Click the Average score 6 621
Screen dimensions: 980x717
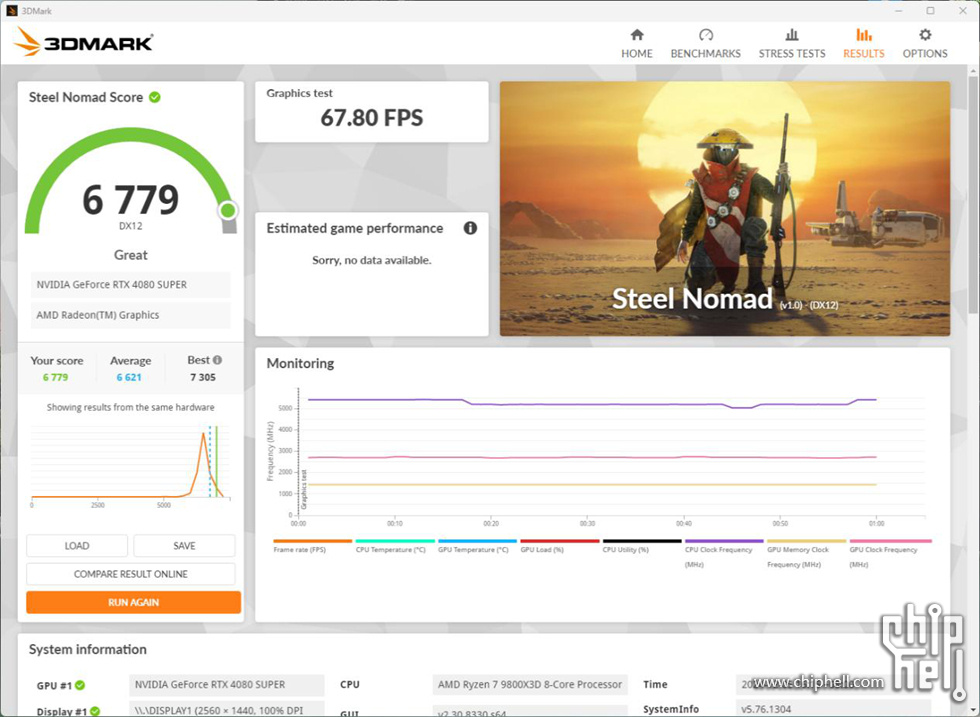[x=129, y=378]
